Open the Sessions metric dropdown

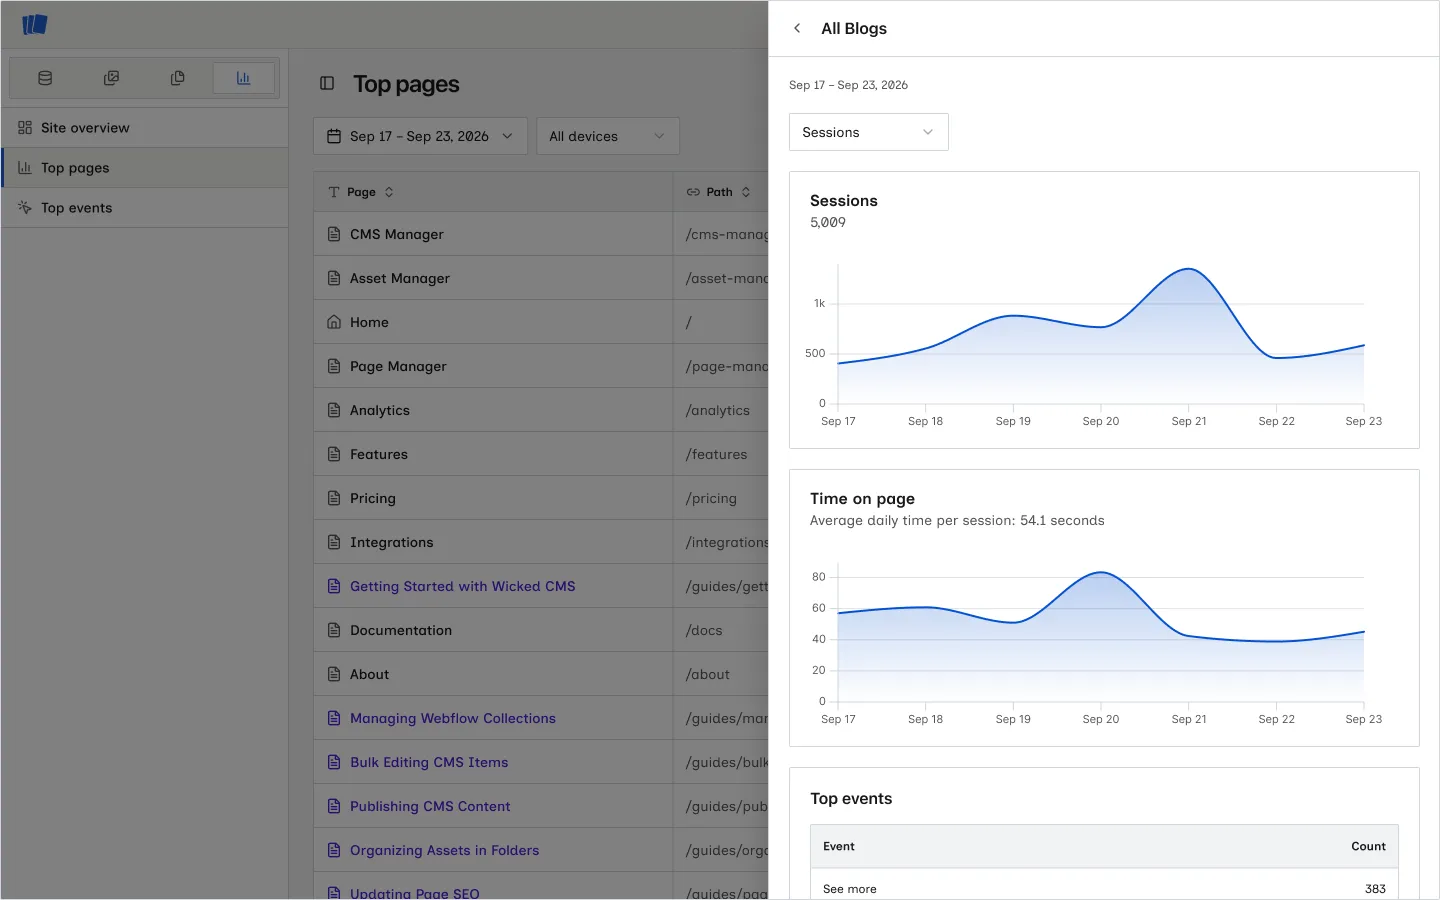[x=868, y=132]
